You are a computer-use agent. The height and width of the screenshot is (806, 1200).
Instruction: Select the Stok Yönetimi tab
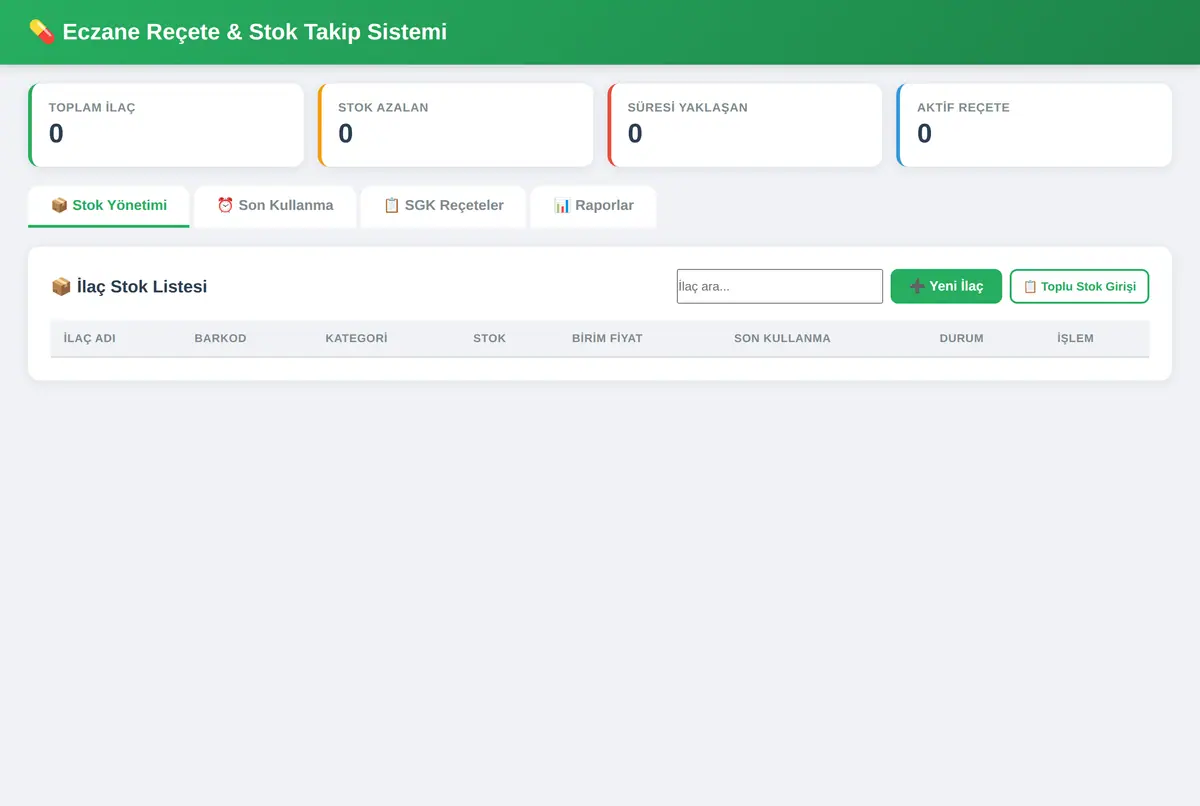click(109, 206)
